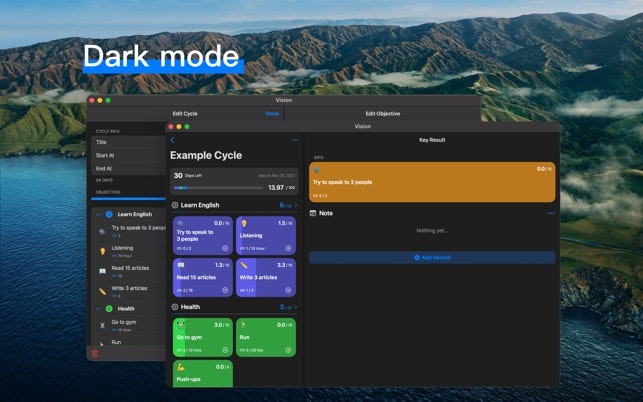Select Read 15 articles row in Edit Cycle list
This screenshot has height=402, width=643.
pos(129,271)
